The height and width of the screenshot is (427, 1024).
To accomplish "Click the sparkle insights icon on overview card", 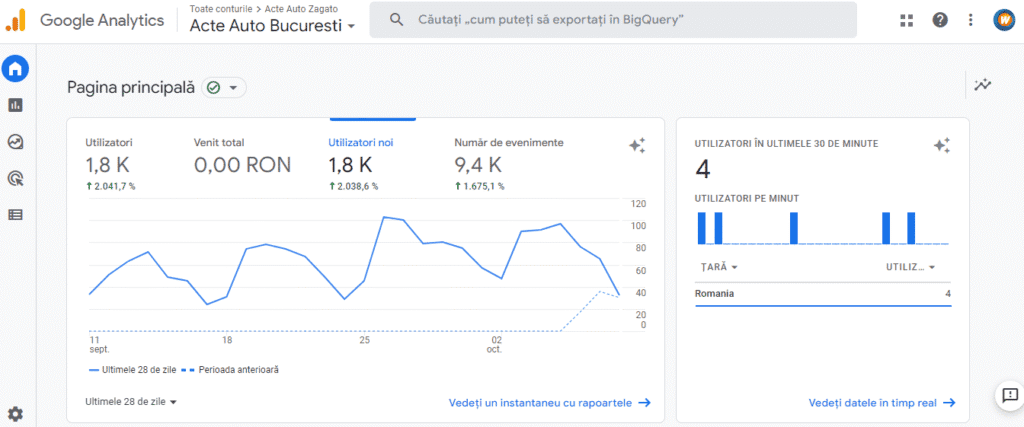I will point(637,146).
